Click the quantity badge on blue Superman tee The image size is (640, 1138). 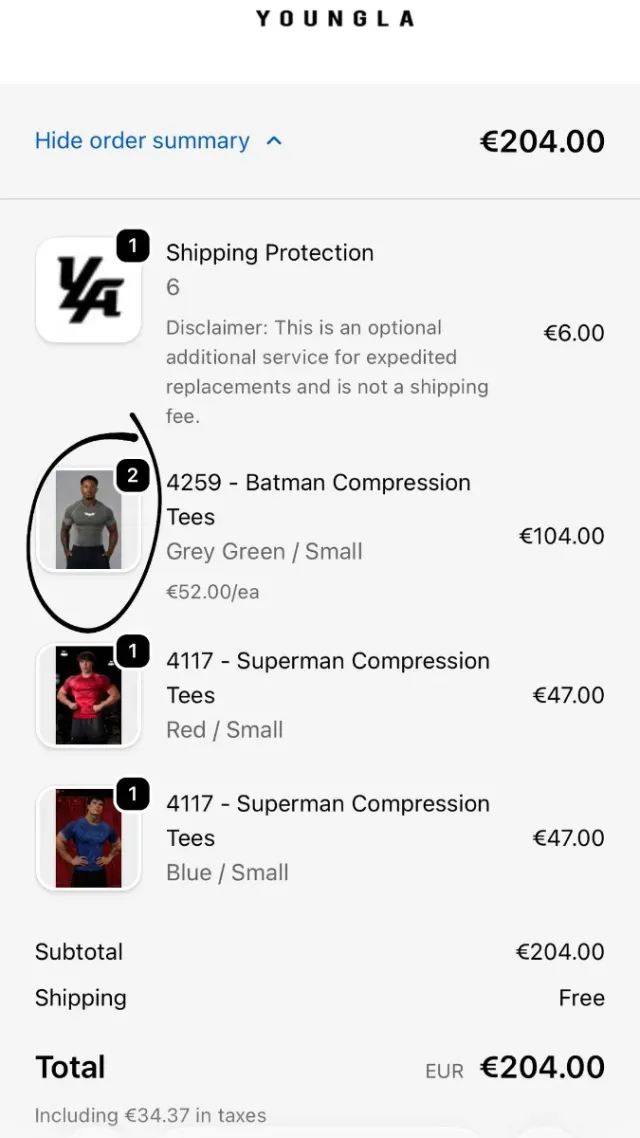tap(131, 794)
